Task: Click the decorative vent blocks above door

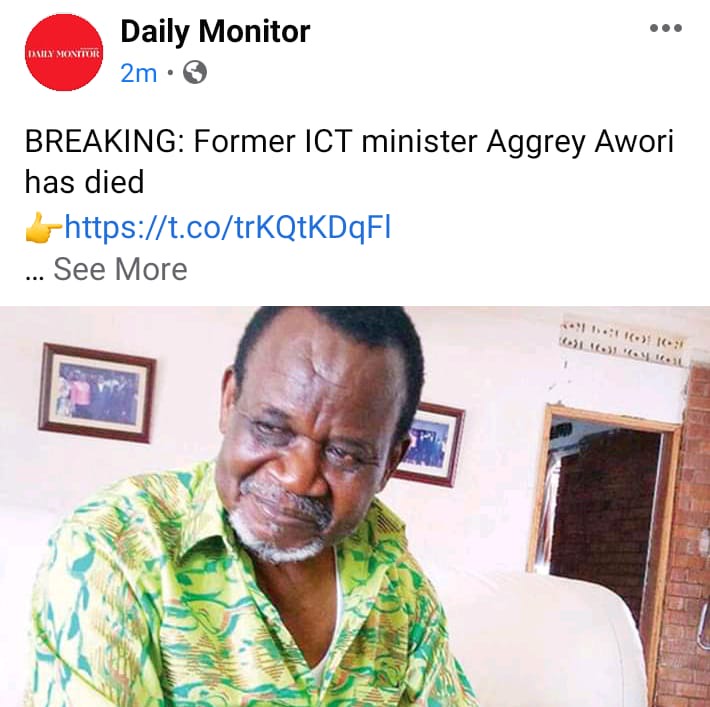Action: point(625,344)
